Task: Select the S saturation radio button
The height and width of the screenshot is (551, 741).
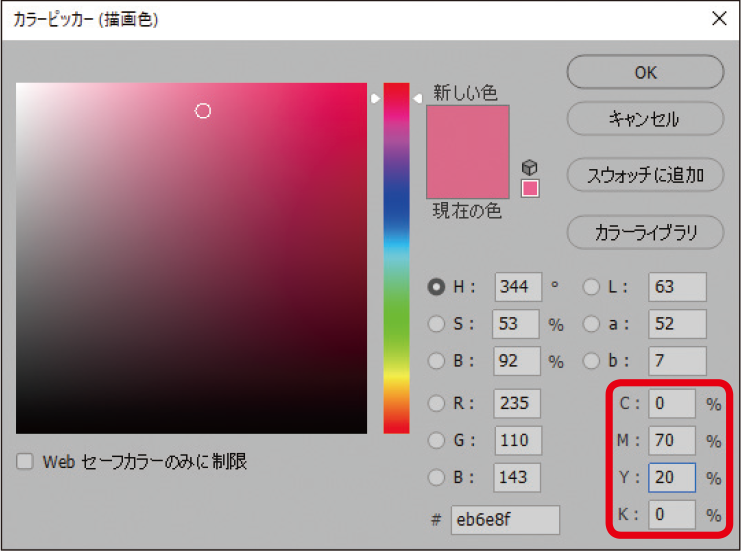Action: pos(436,324)
